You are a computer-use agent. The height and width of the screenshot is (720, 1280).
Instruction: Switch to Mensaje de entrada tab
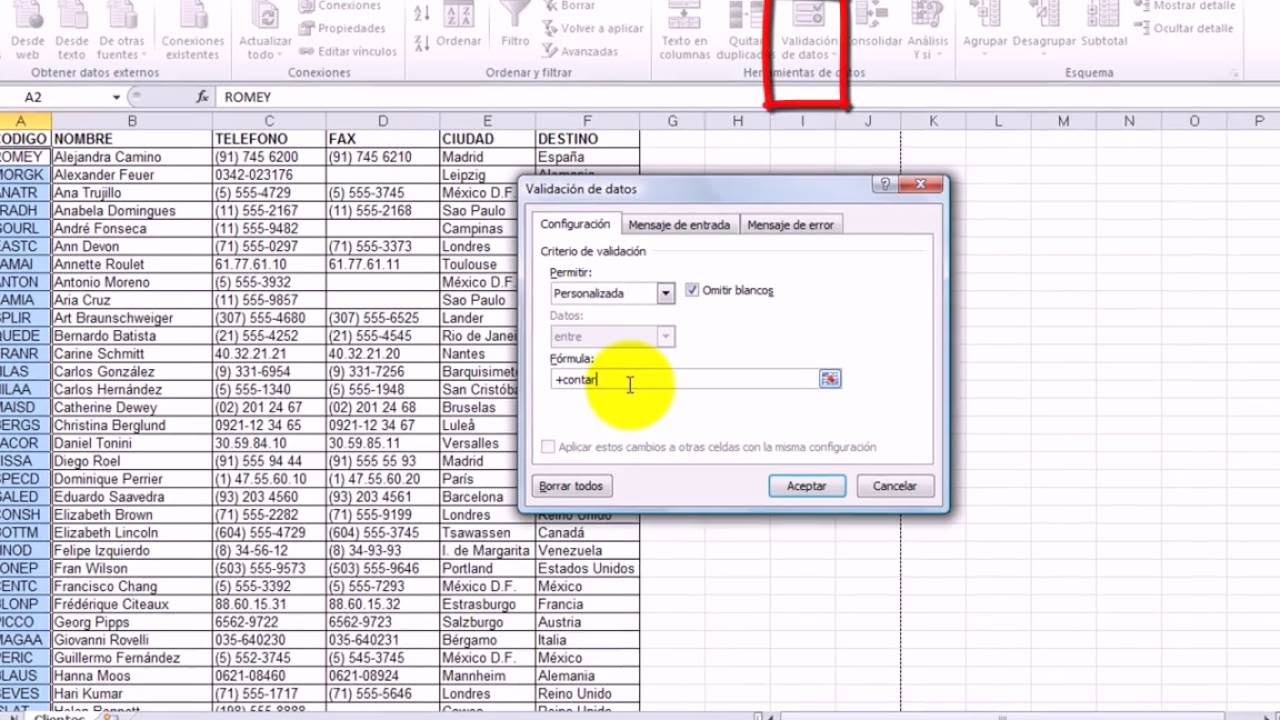(x=681, y=225)
